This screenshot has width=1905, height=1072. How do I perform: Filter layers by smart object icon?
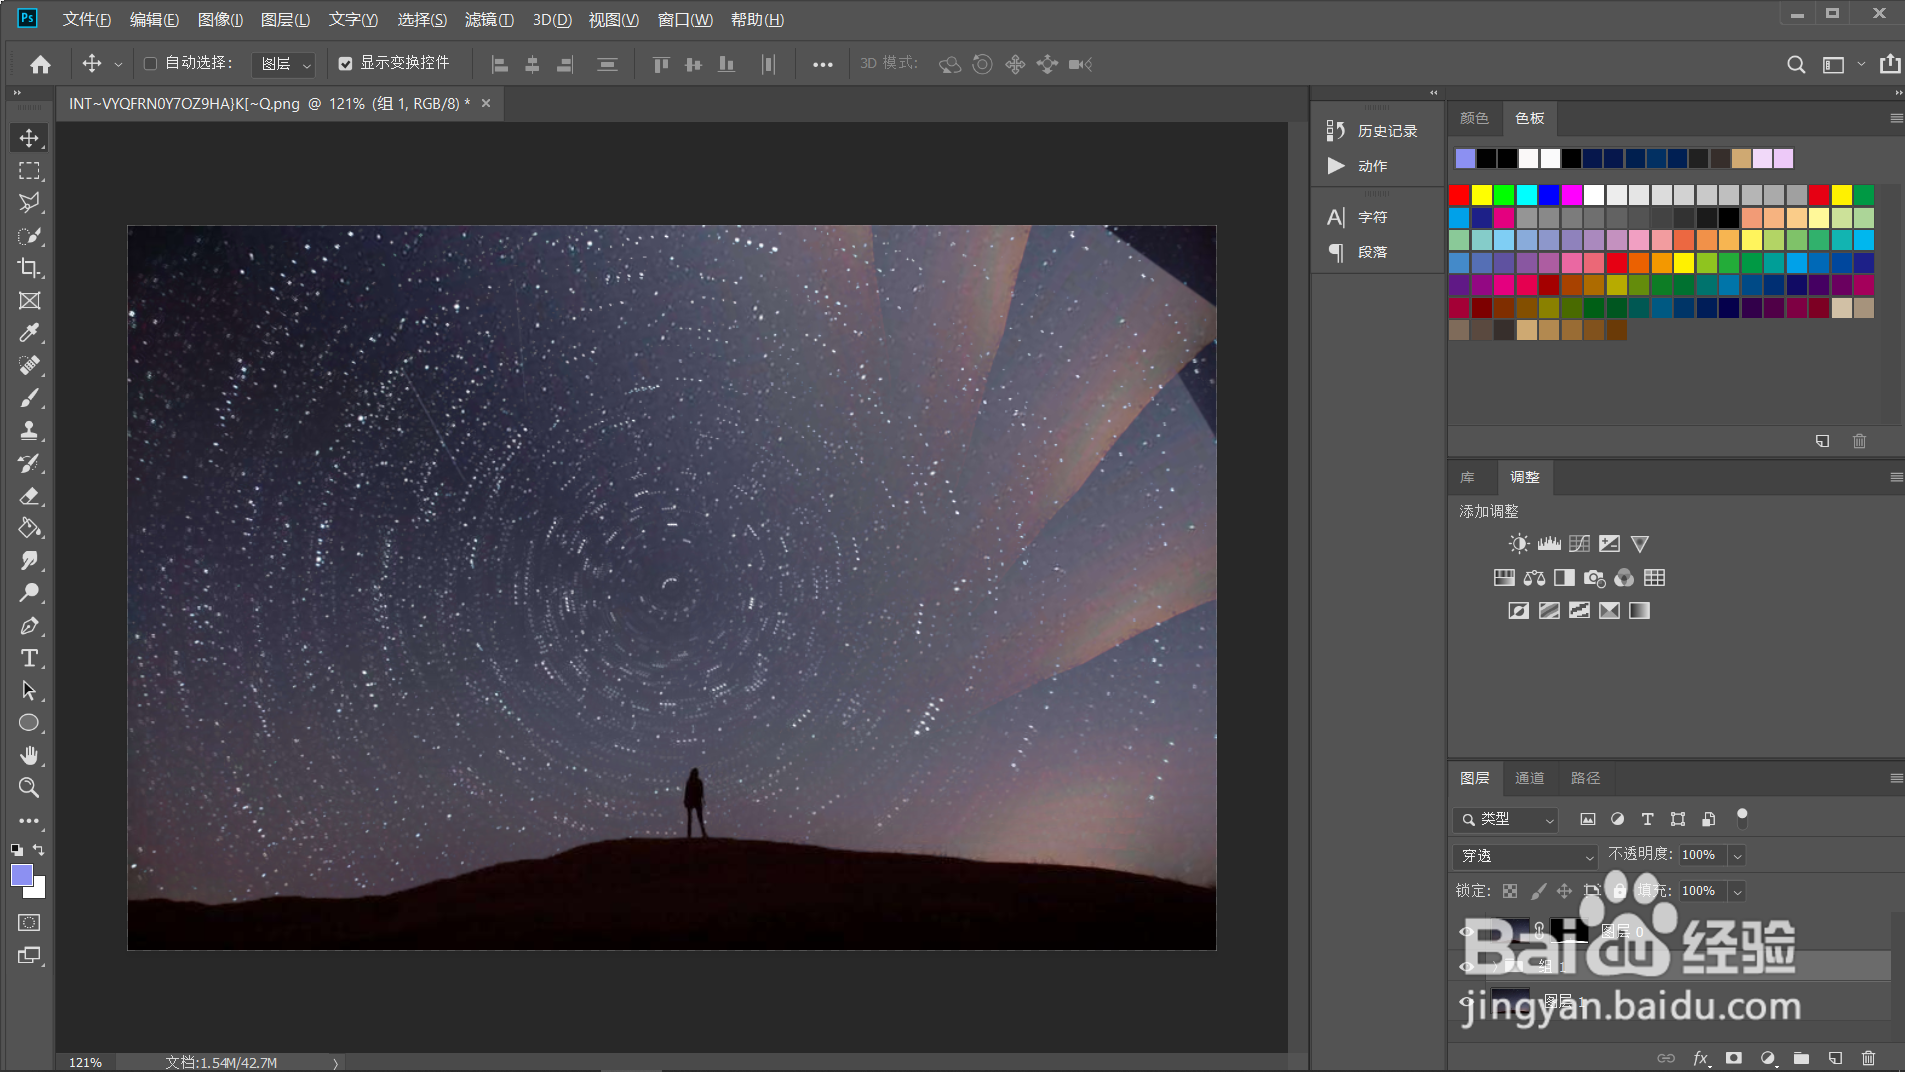pos(1708,820)
